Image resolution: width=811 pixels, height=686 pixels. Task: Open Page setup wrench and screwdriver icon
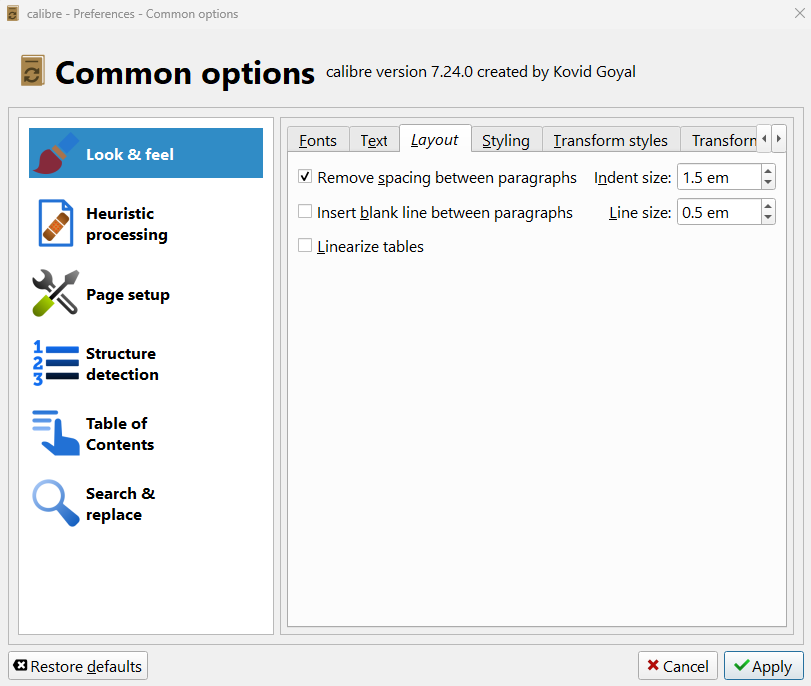click(x=56, y=293)
